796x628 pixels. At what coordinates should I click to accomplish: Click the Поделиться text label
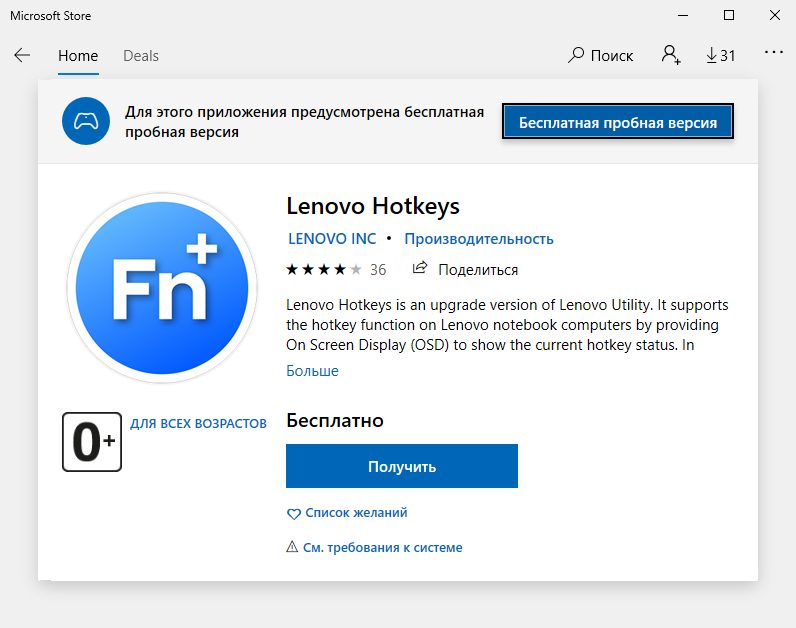click(478, 270)
